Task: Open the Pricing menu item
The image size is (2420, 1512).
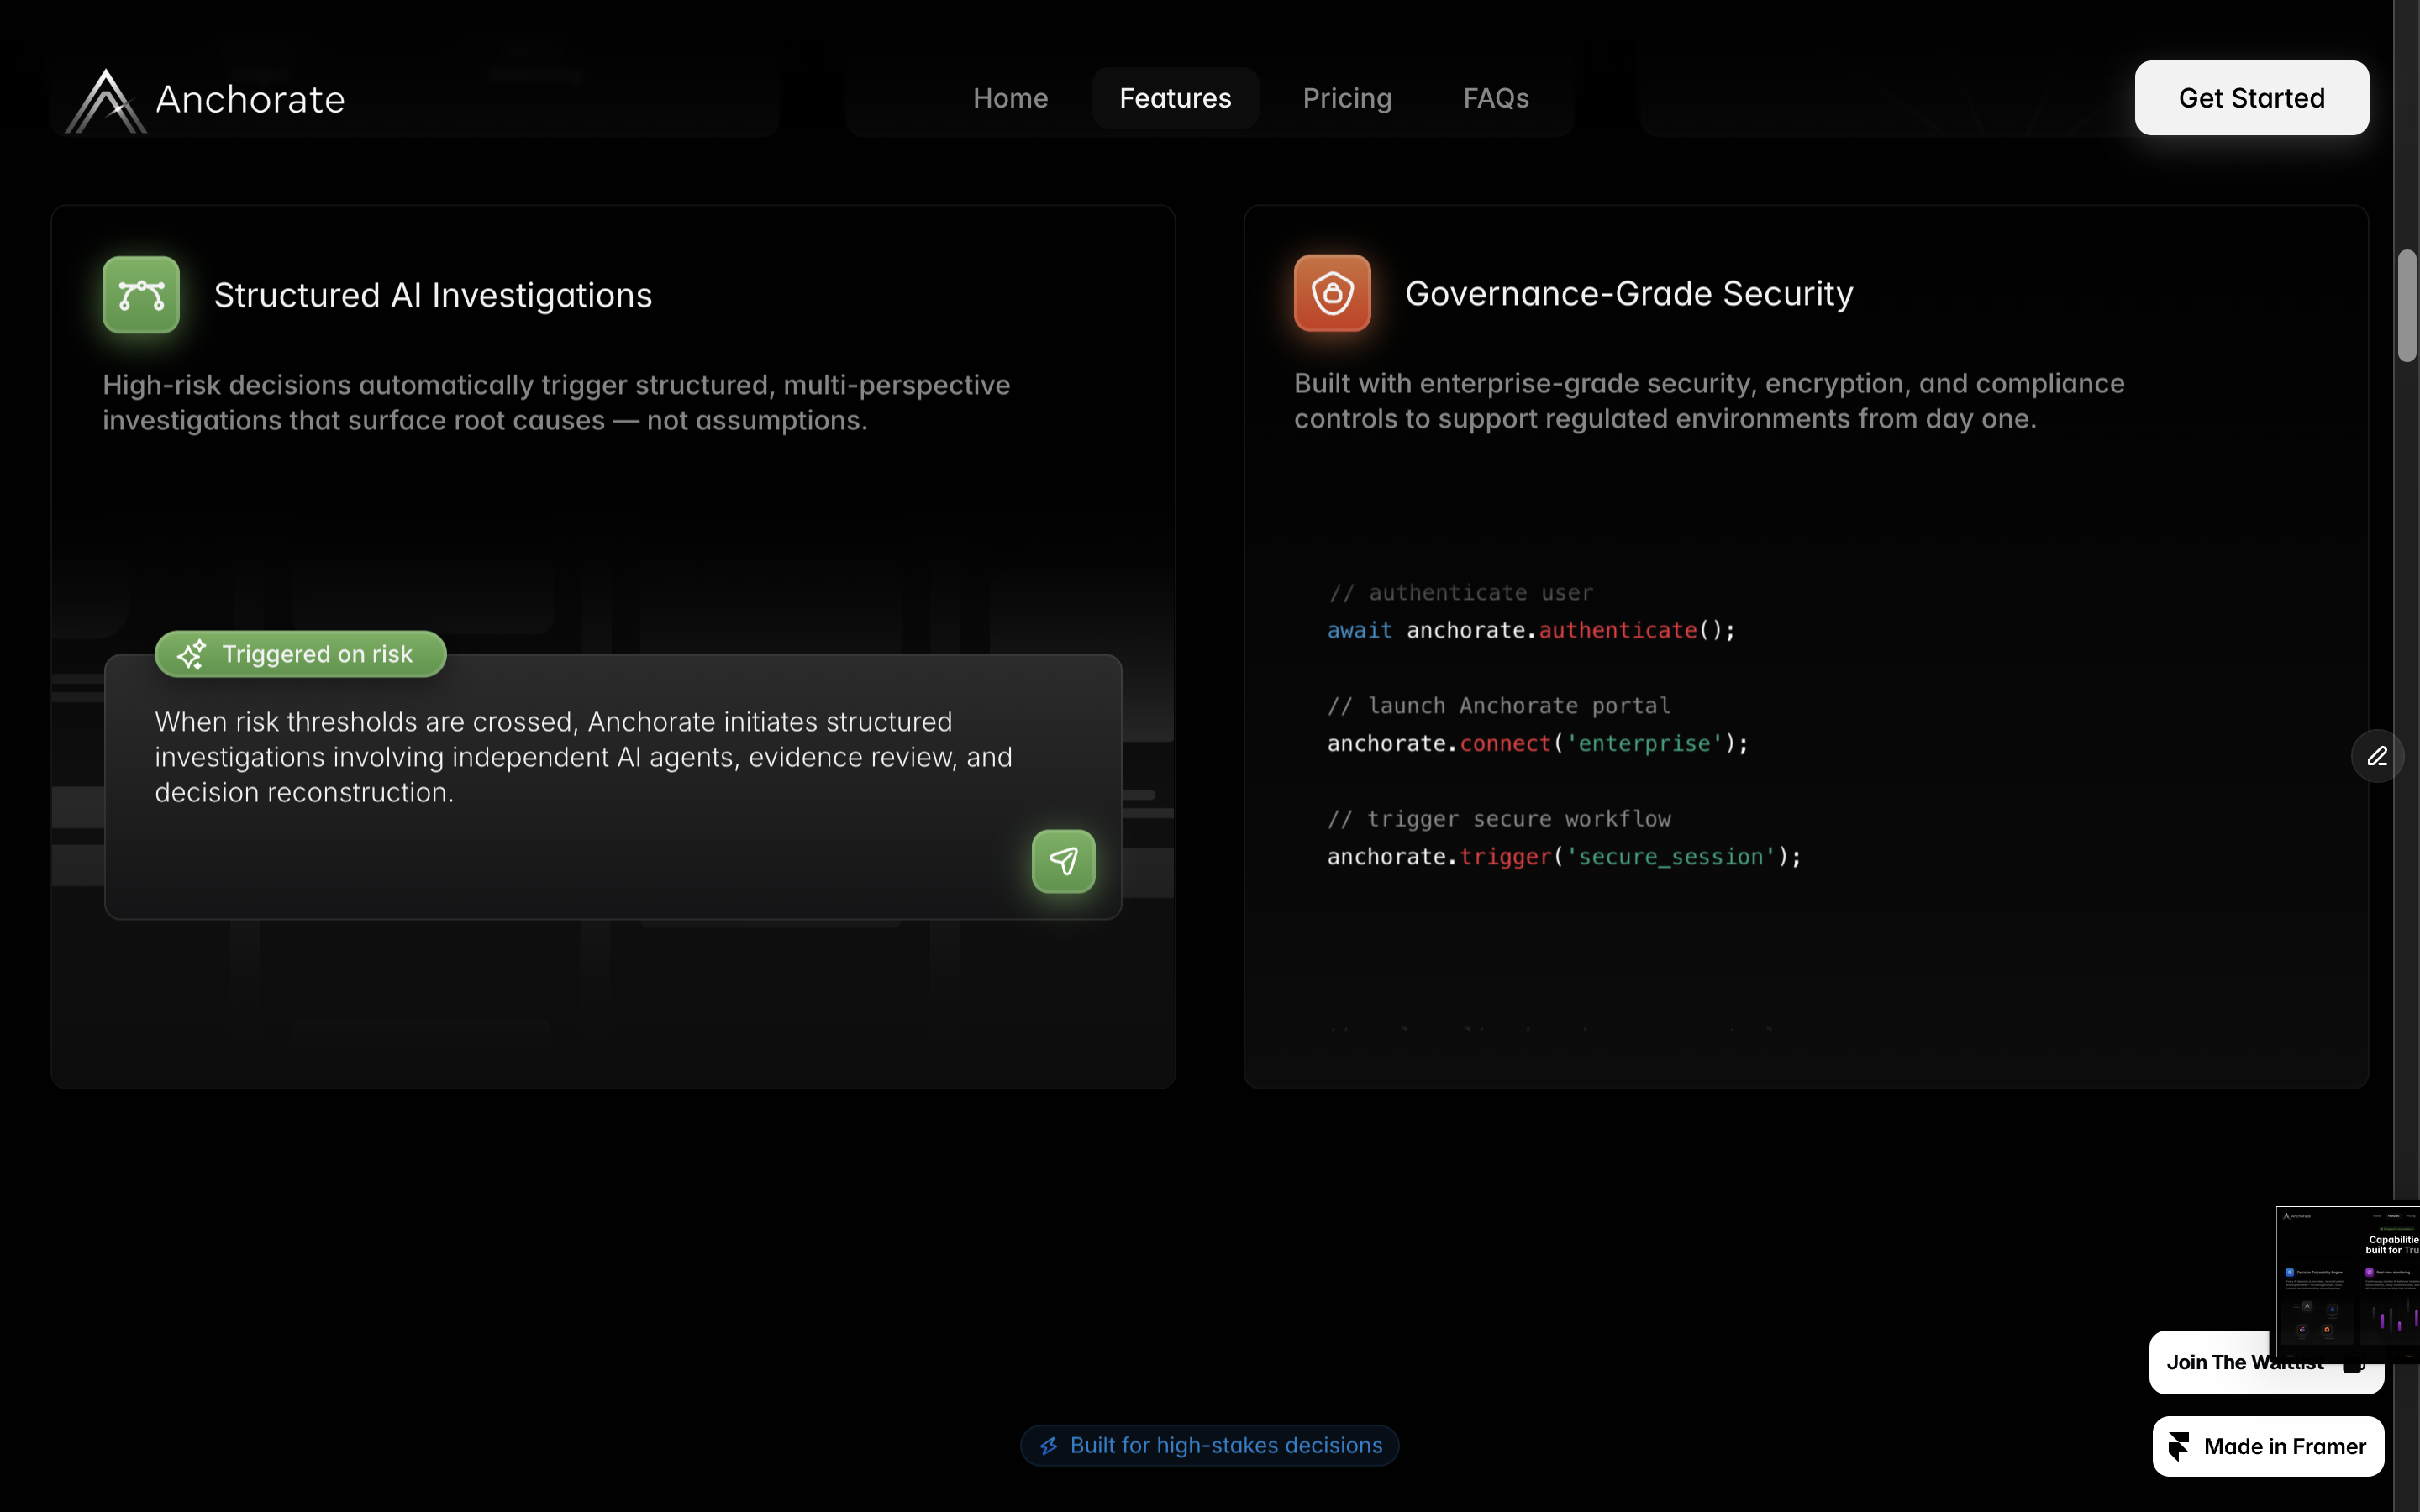Action: click(1347, 98)
